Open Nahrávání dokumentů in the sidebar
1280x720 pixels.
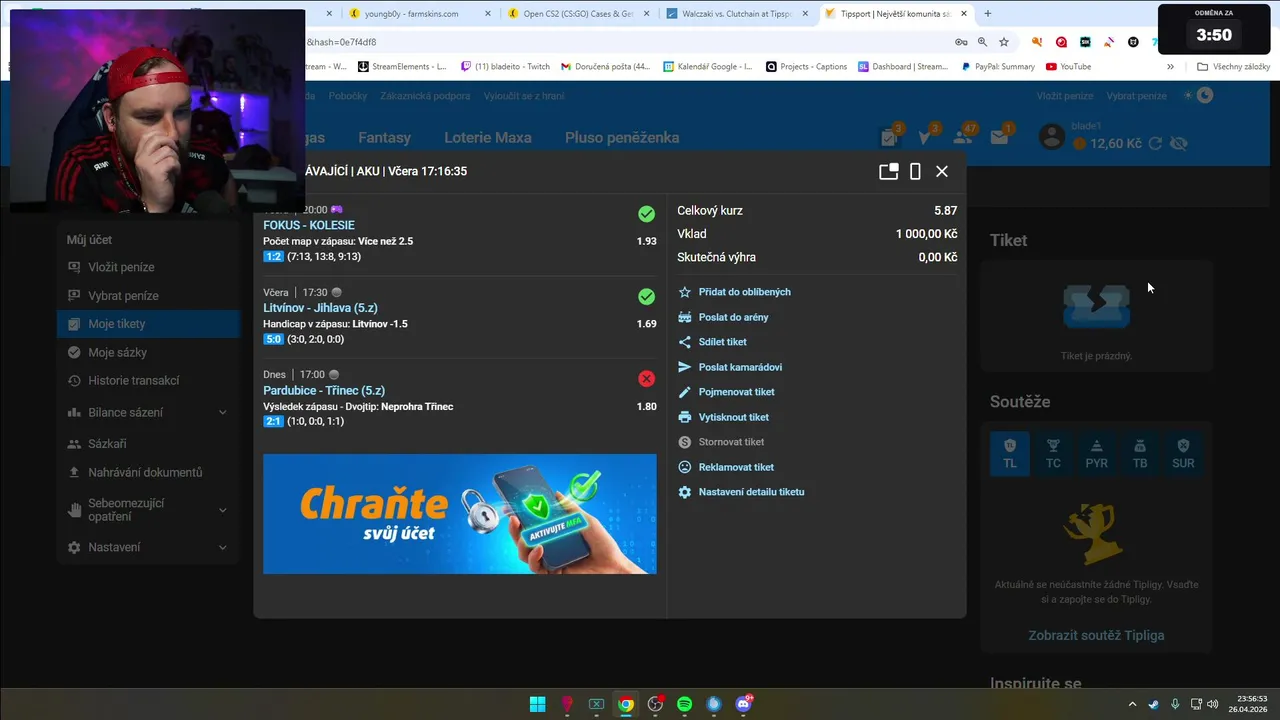pyautogui.click(x=148, y=472)
